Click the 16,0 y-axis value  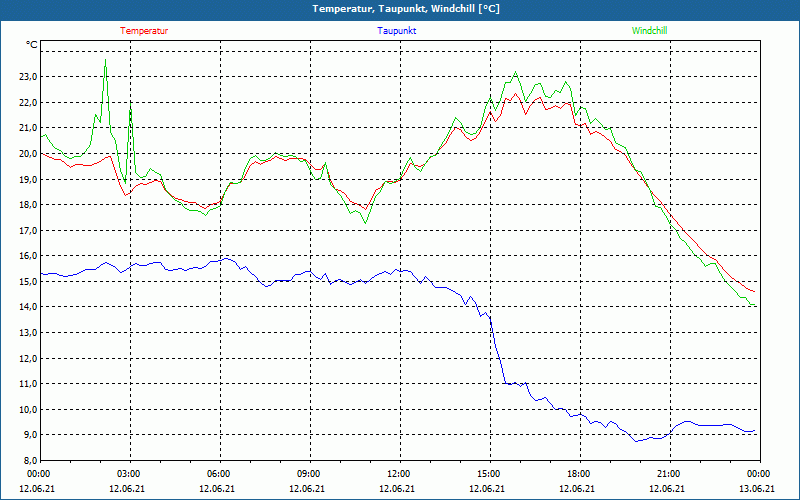pos(28,256)
